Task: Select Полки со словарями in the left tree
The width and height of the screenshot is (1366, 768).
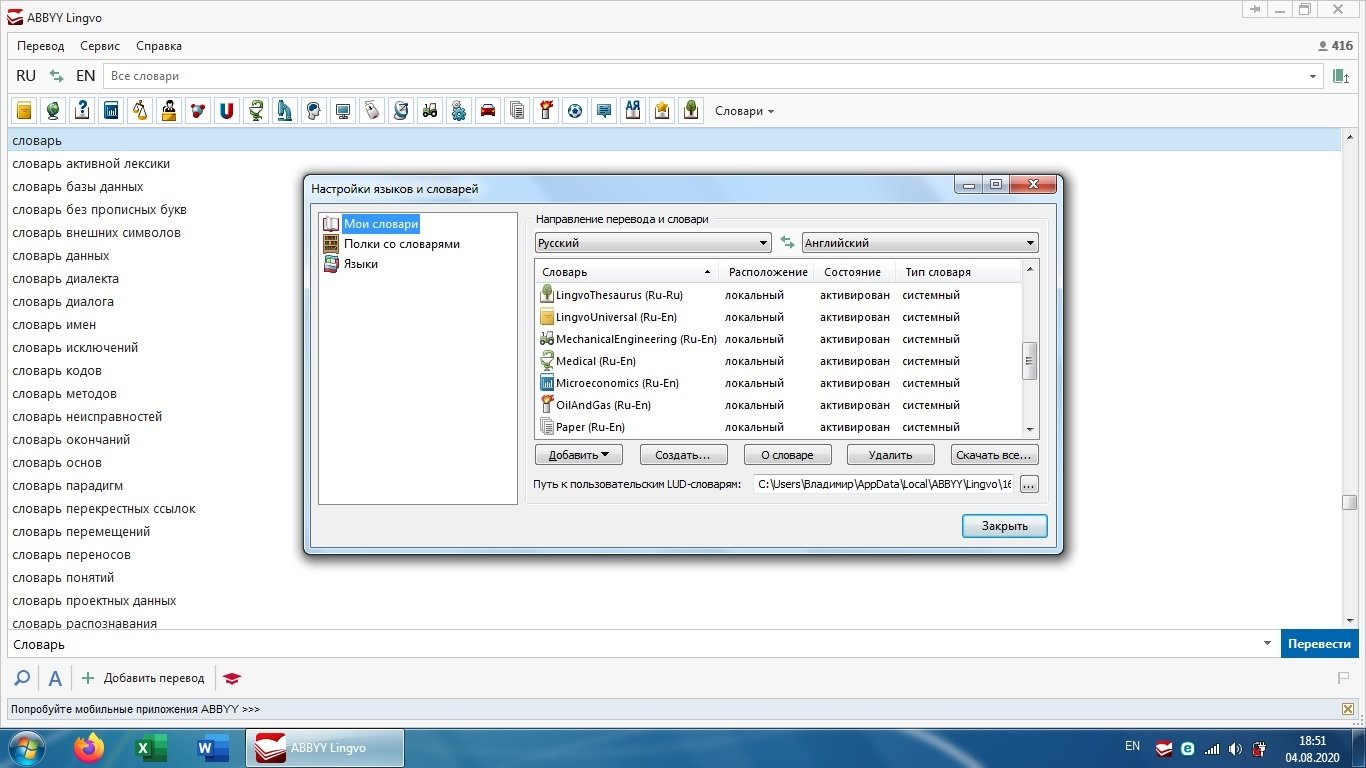Action: coord(401,244)
